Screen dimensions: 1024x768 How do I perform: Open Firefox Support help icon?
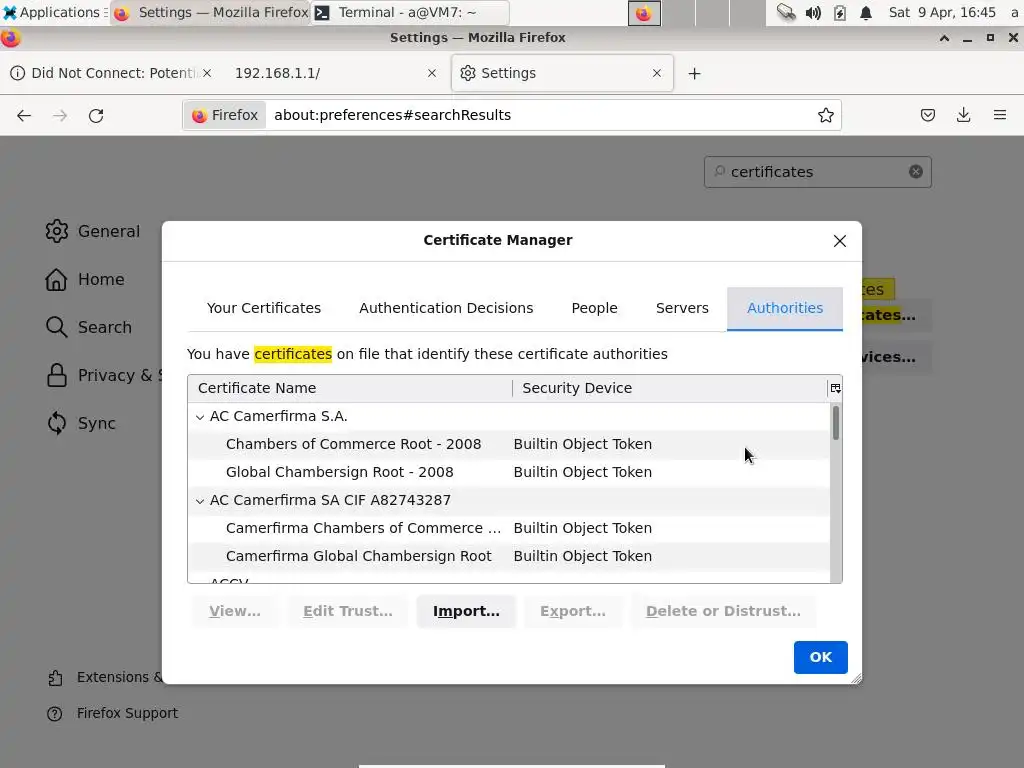(x=55, y=714)
